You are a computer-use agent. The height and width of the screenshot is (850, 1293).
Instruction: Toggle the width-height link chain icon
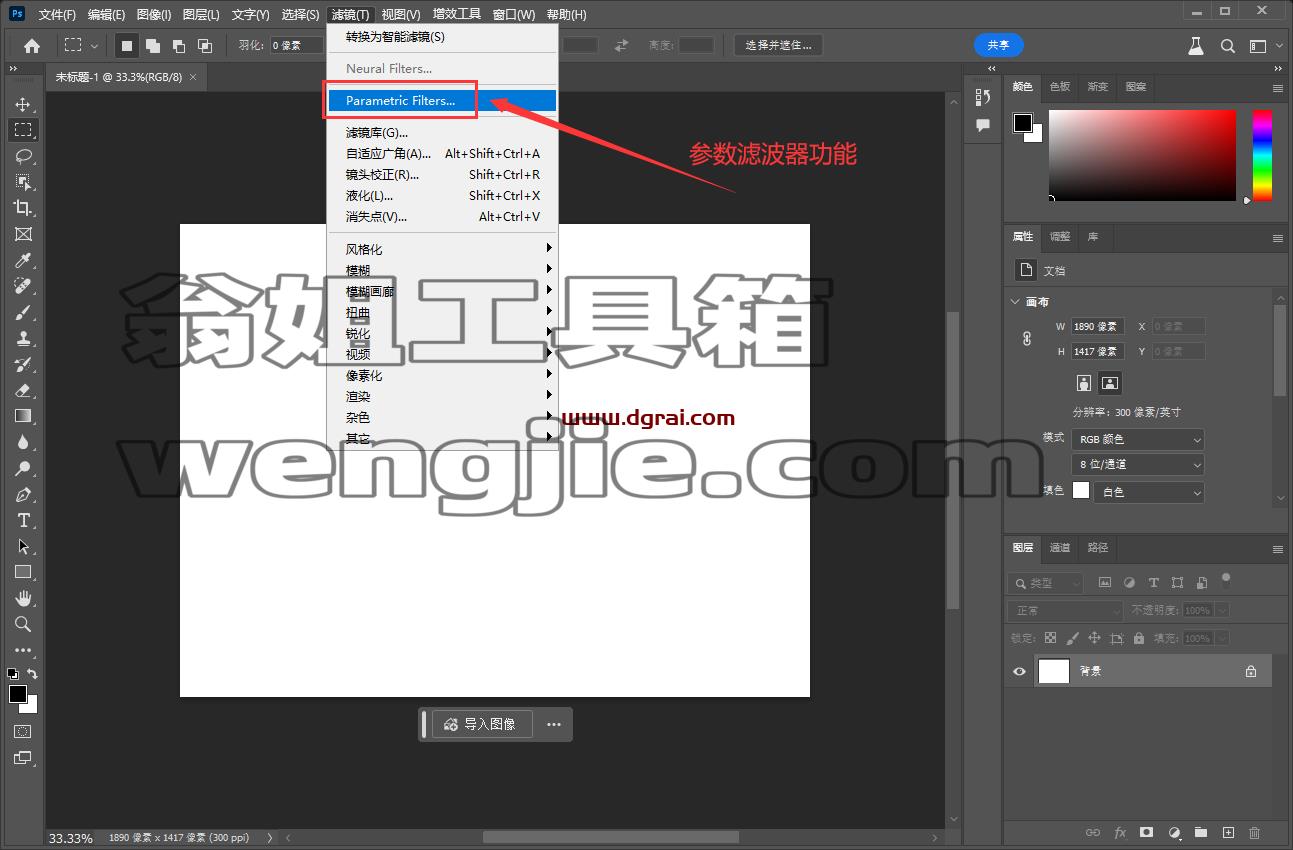(1027, 339)
